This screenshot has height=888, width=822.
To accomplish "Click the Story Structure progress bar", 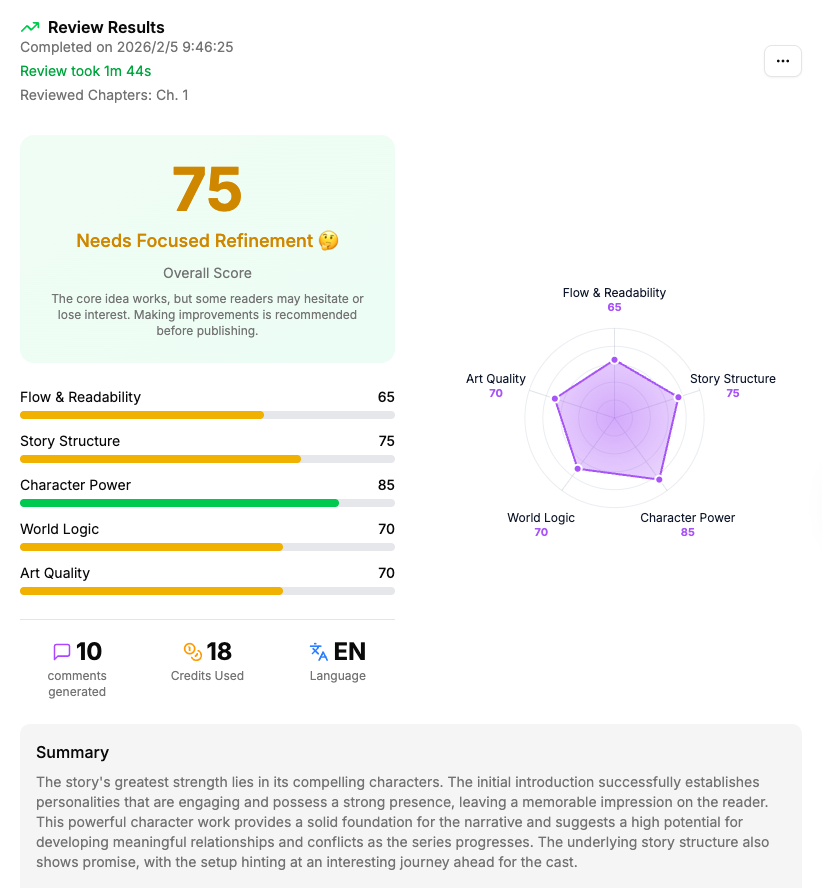I will tap(207, 458).
